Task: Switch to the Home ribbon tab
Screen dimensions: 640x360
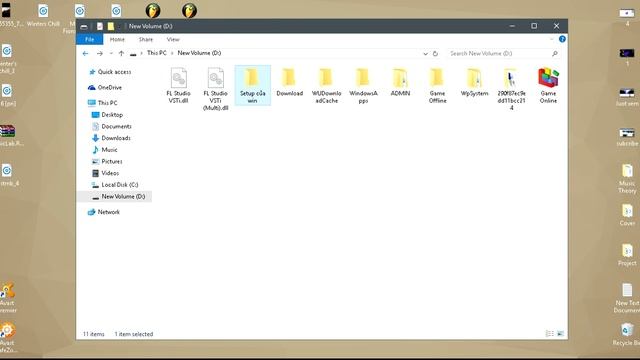Action: point(117,39)
